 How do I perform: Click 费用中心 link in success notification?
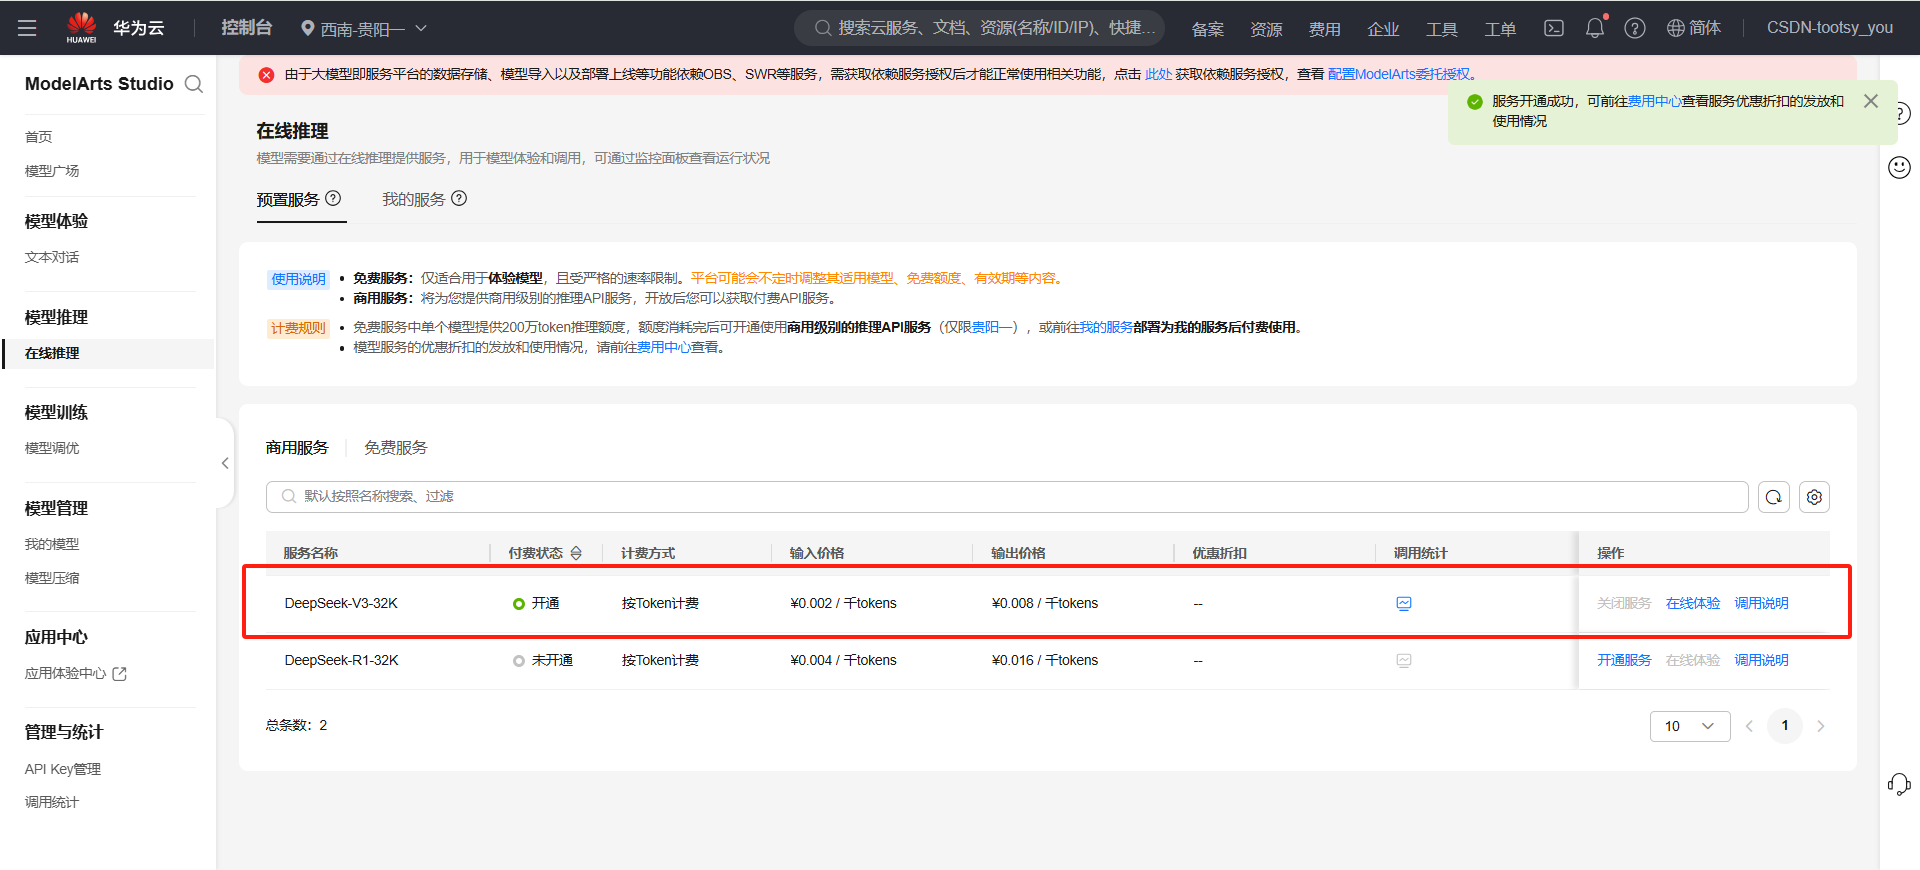point(1654,101)
